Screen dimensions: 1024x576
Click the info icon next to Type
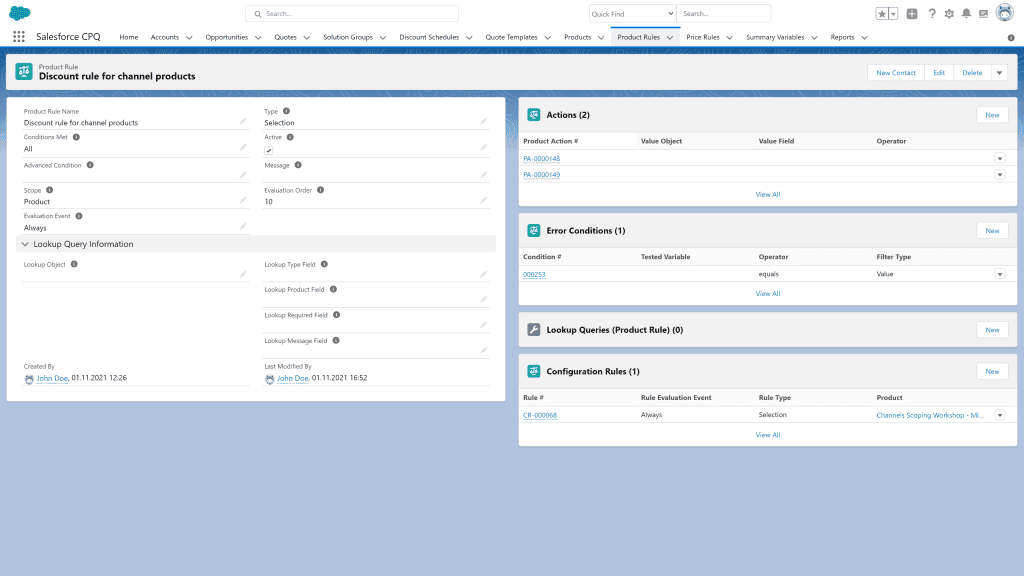[286, 111]
